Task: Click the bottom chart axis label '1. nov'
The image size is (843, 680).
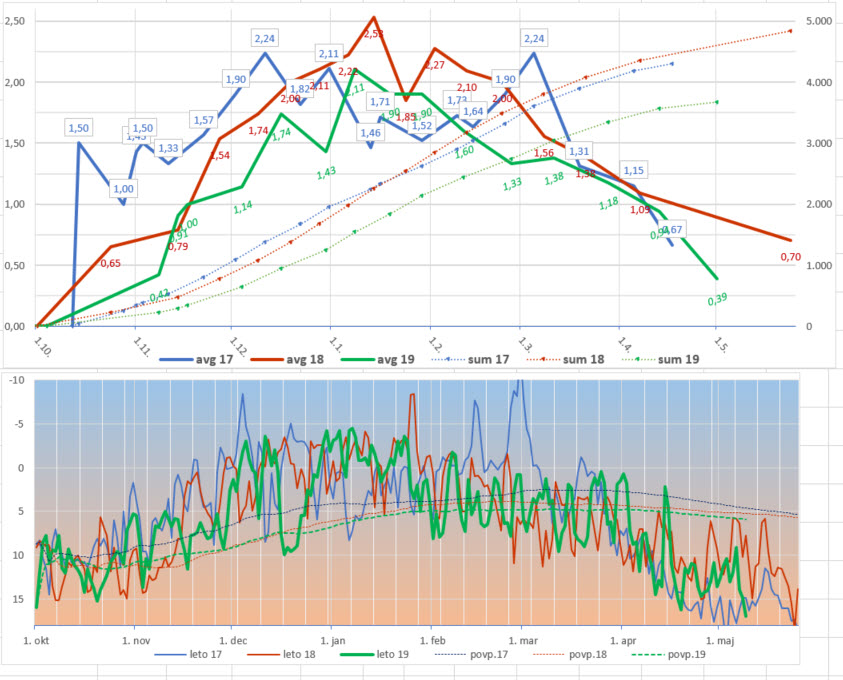Action: (136, 641)
